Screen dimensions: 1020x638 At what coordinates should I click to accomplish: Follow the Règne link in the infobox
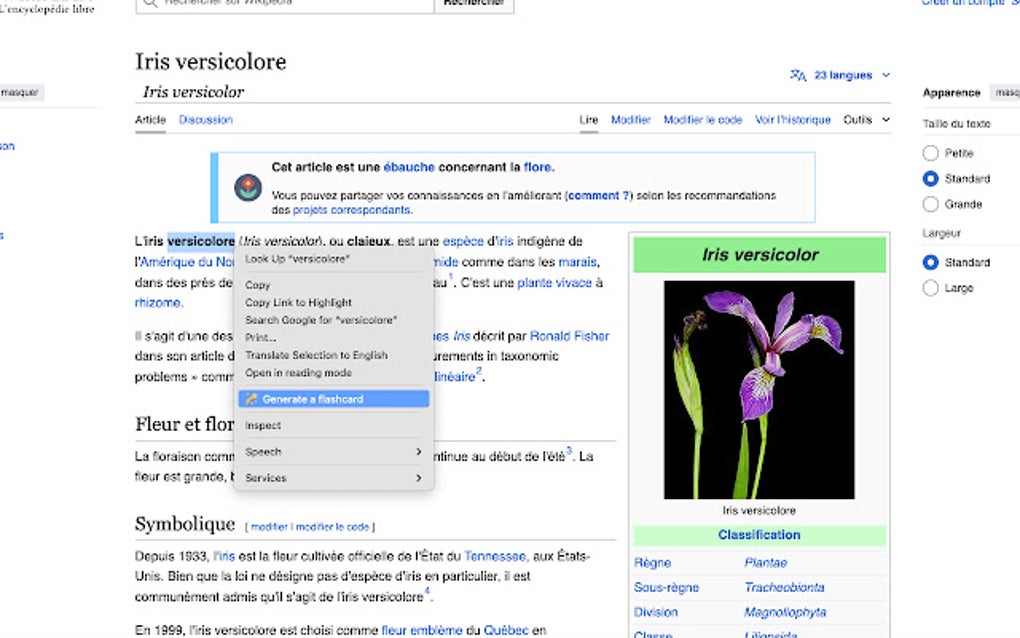pos(652,563)
